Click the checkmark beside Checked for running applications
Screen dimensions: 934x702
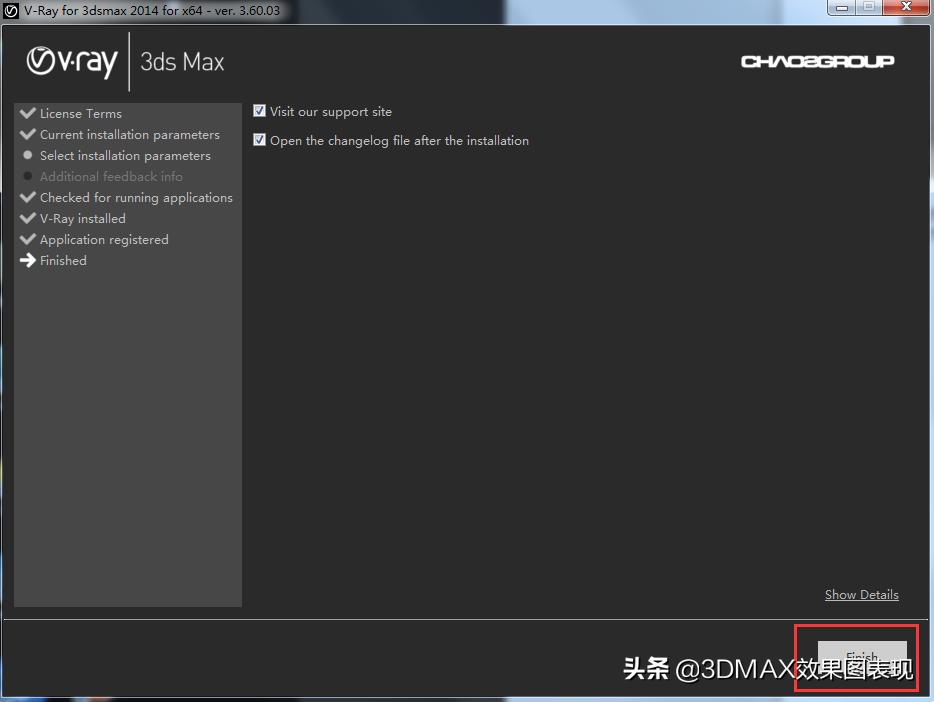(28, 196)
